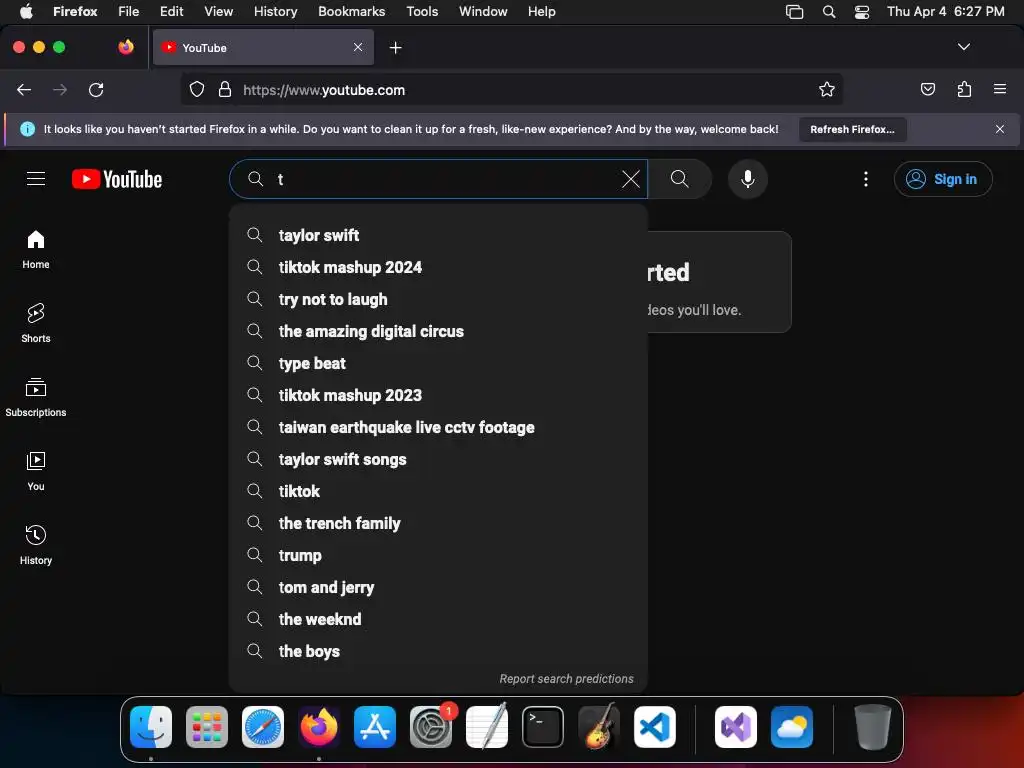Click the Sign in button
The image size is (1024, 768).
pos(942,179)
